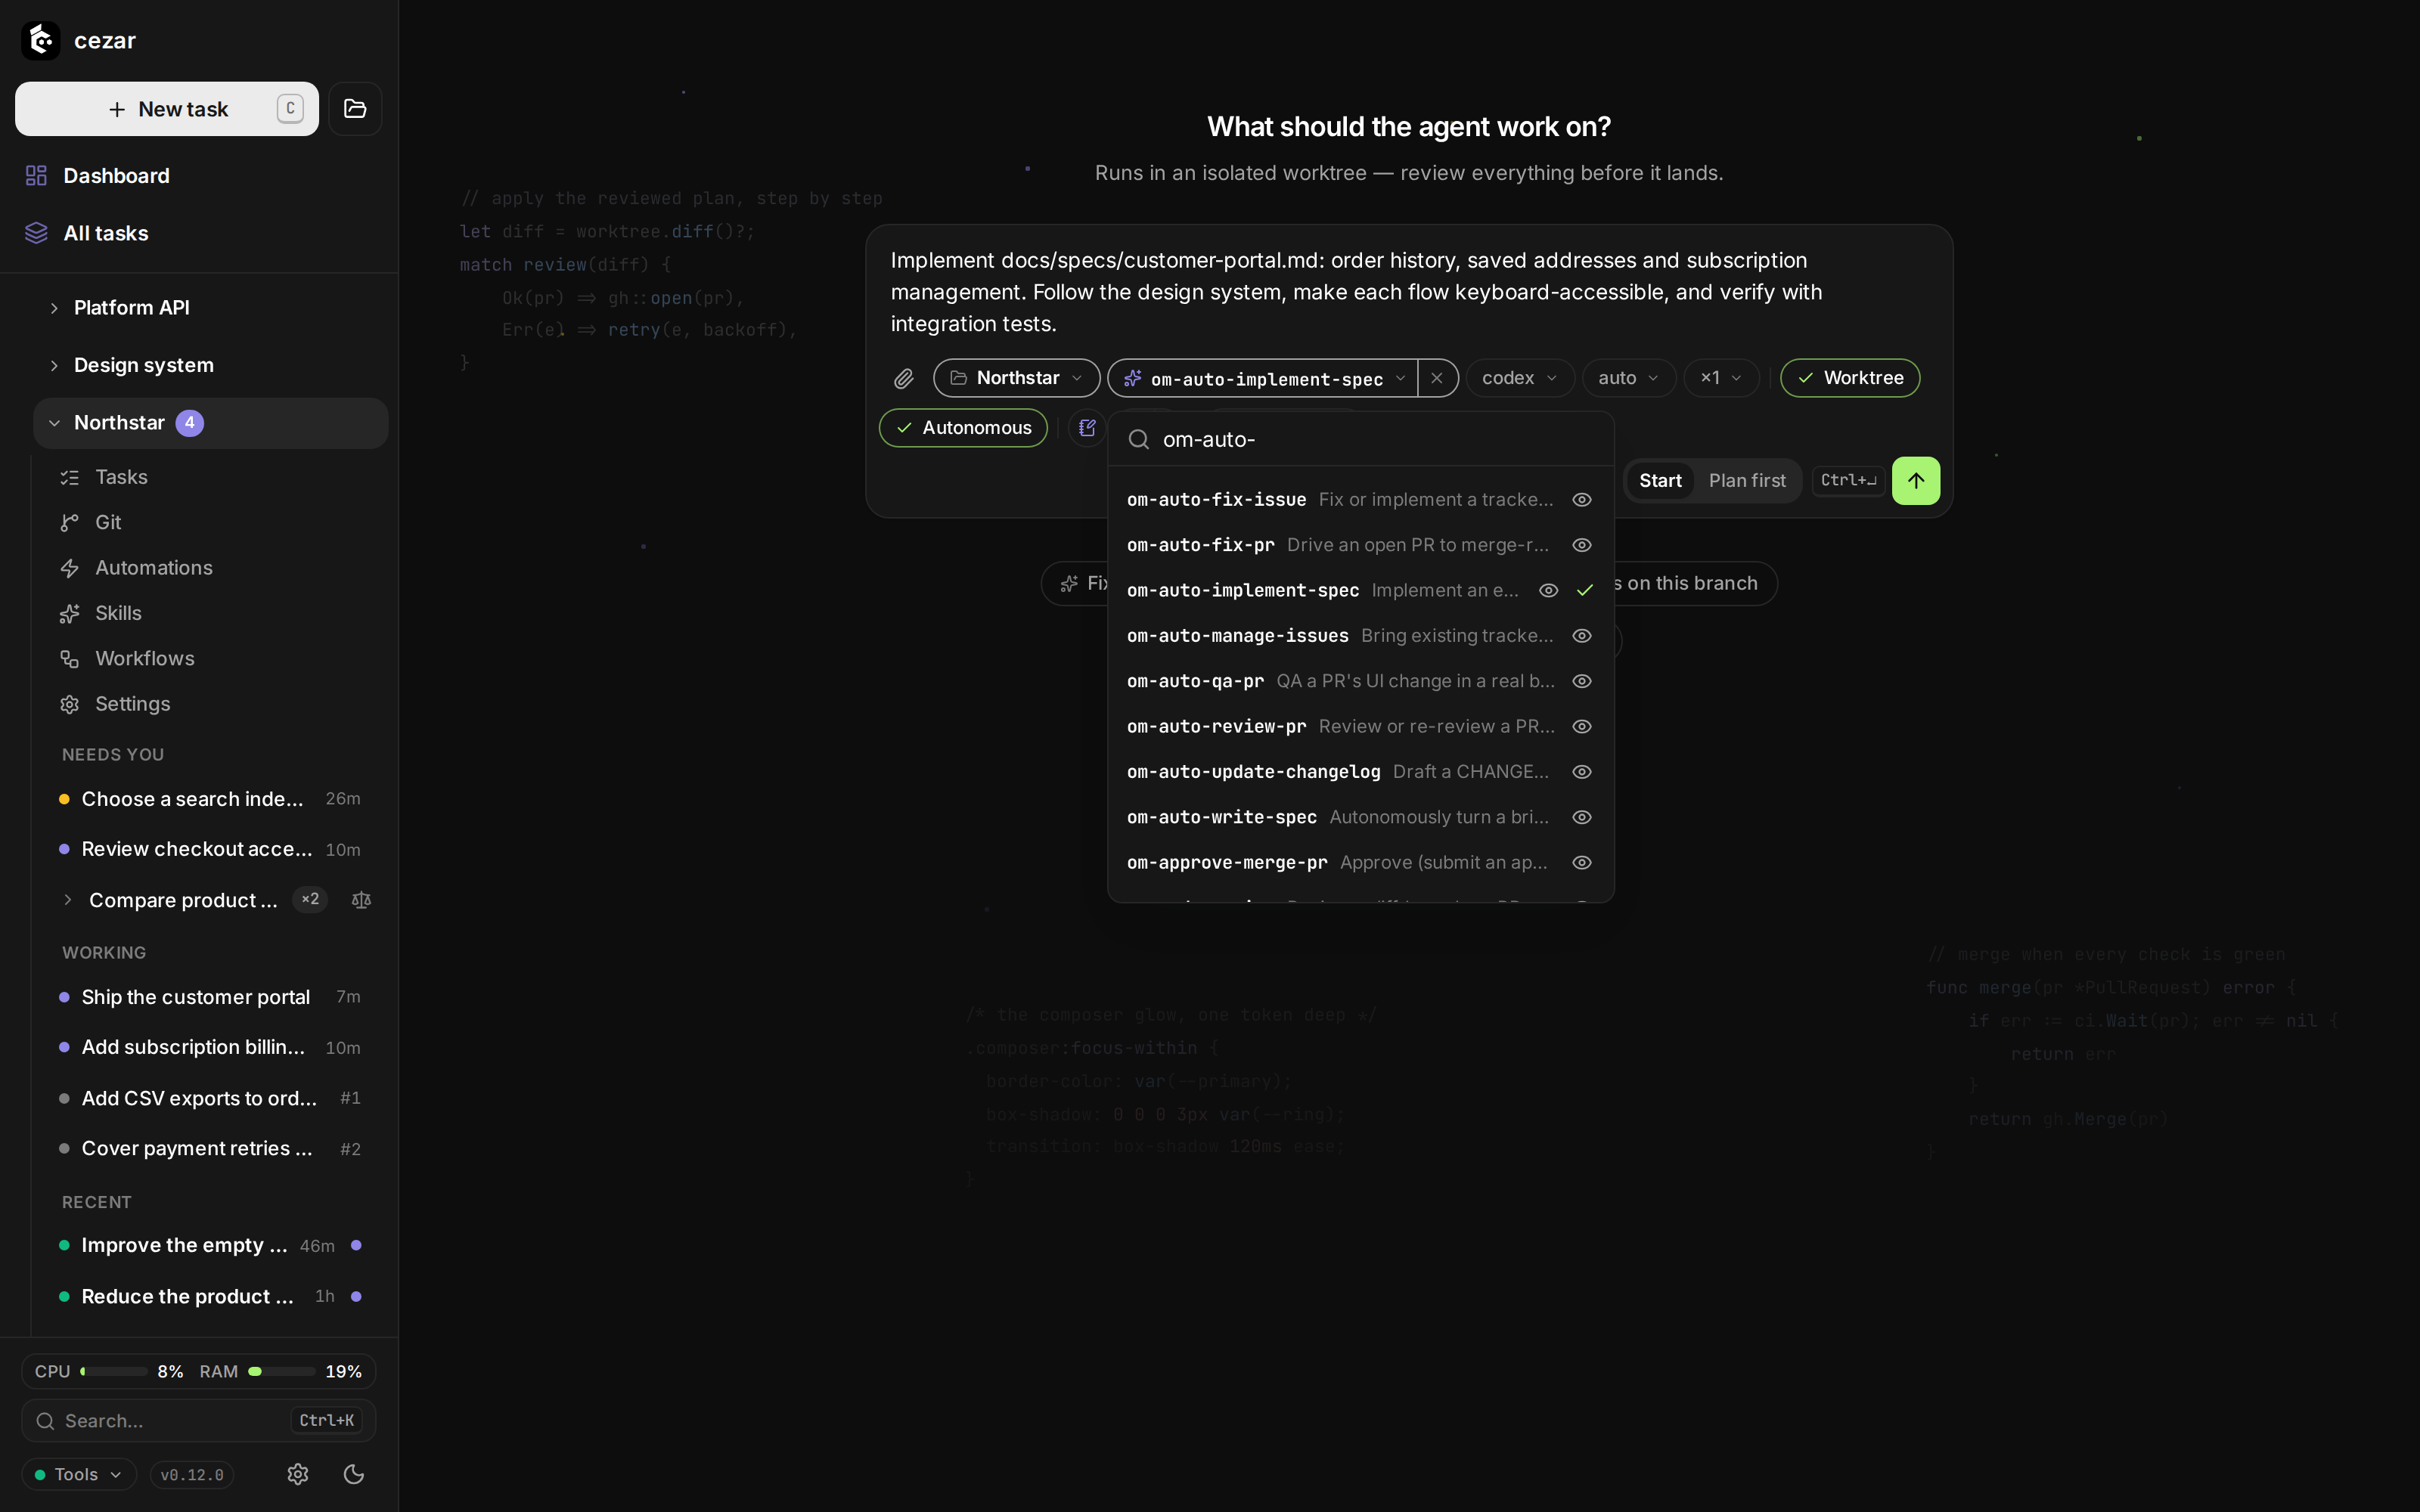Viewport: 2420px width, 1512px height.
Task: Preview om-auto-fix-pr with eye icon
Action: tap(1581, 545)
